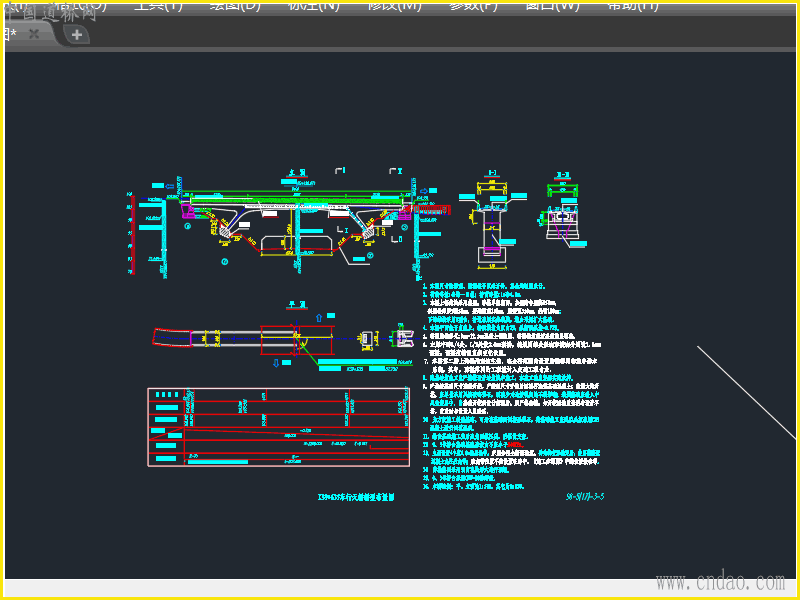Image resolution: width=800 pixels, height=600 pixels.
Task: Open the 窗口(W) Window menu
Action: coord(552,5)
